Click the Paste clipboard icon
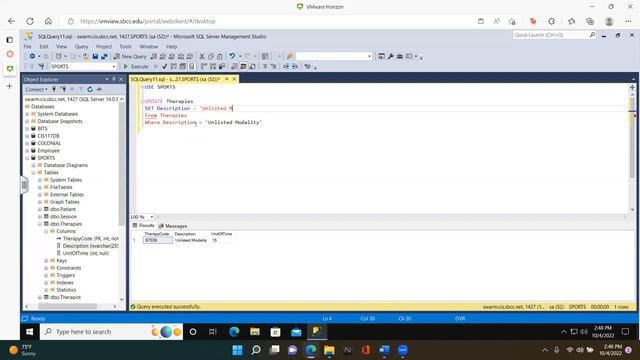The image size is (640, 360). 220,56
